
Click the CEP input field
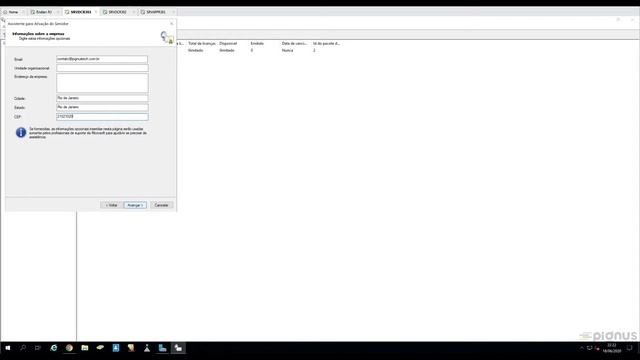(x=102, y=117)
